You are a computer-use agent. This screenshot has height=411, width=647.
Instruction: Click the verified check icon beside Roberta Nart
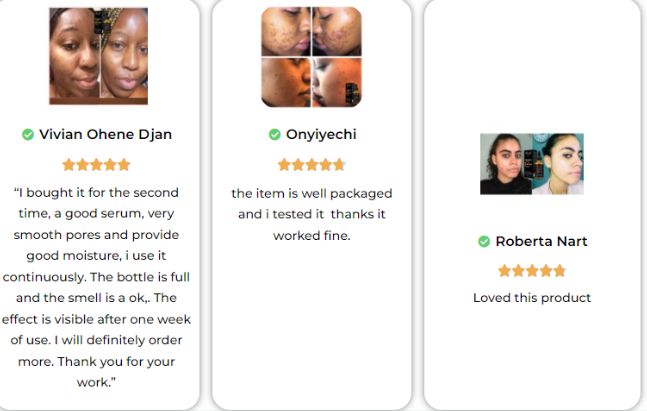click(484, 241)
